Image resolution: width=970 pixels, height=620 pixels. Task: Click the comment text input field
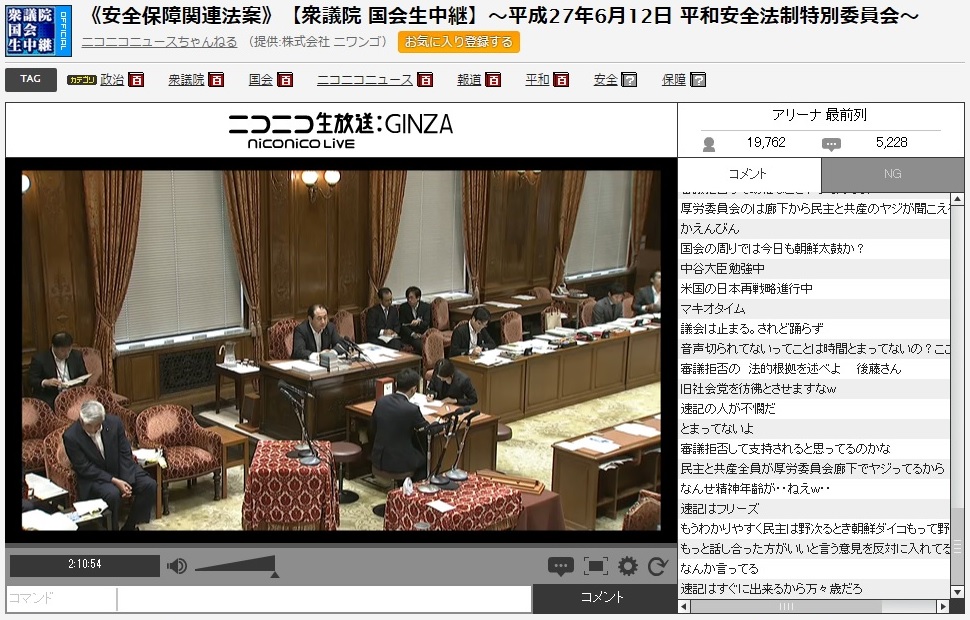coord(324,598)
